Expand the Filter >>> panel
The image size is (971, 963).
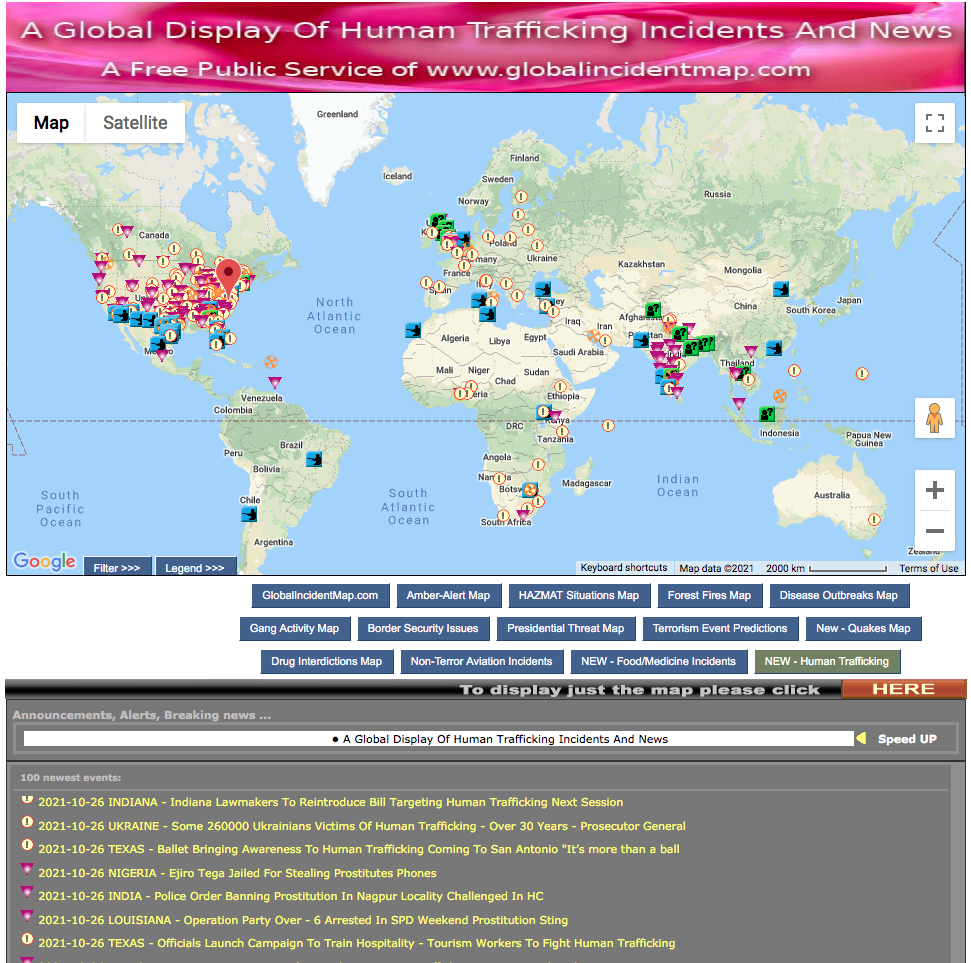click(x=116, y=567)
